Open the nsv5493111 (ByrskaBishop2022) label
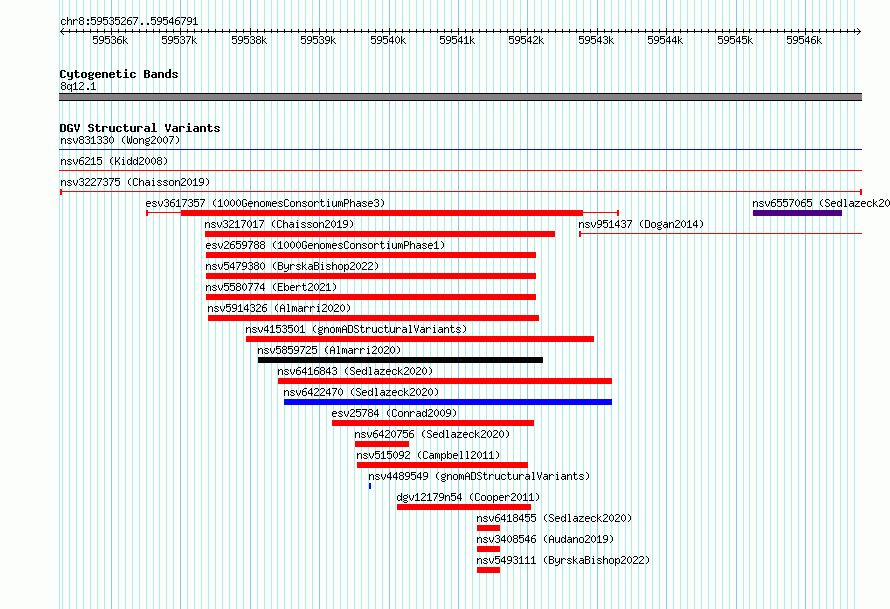The width and height of the screenshot is (890, 609). click(x=563, y=560)
